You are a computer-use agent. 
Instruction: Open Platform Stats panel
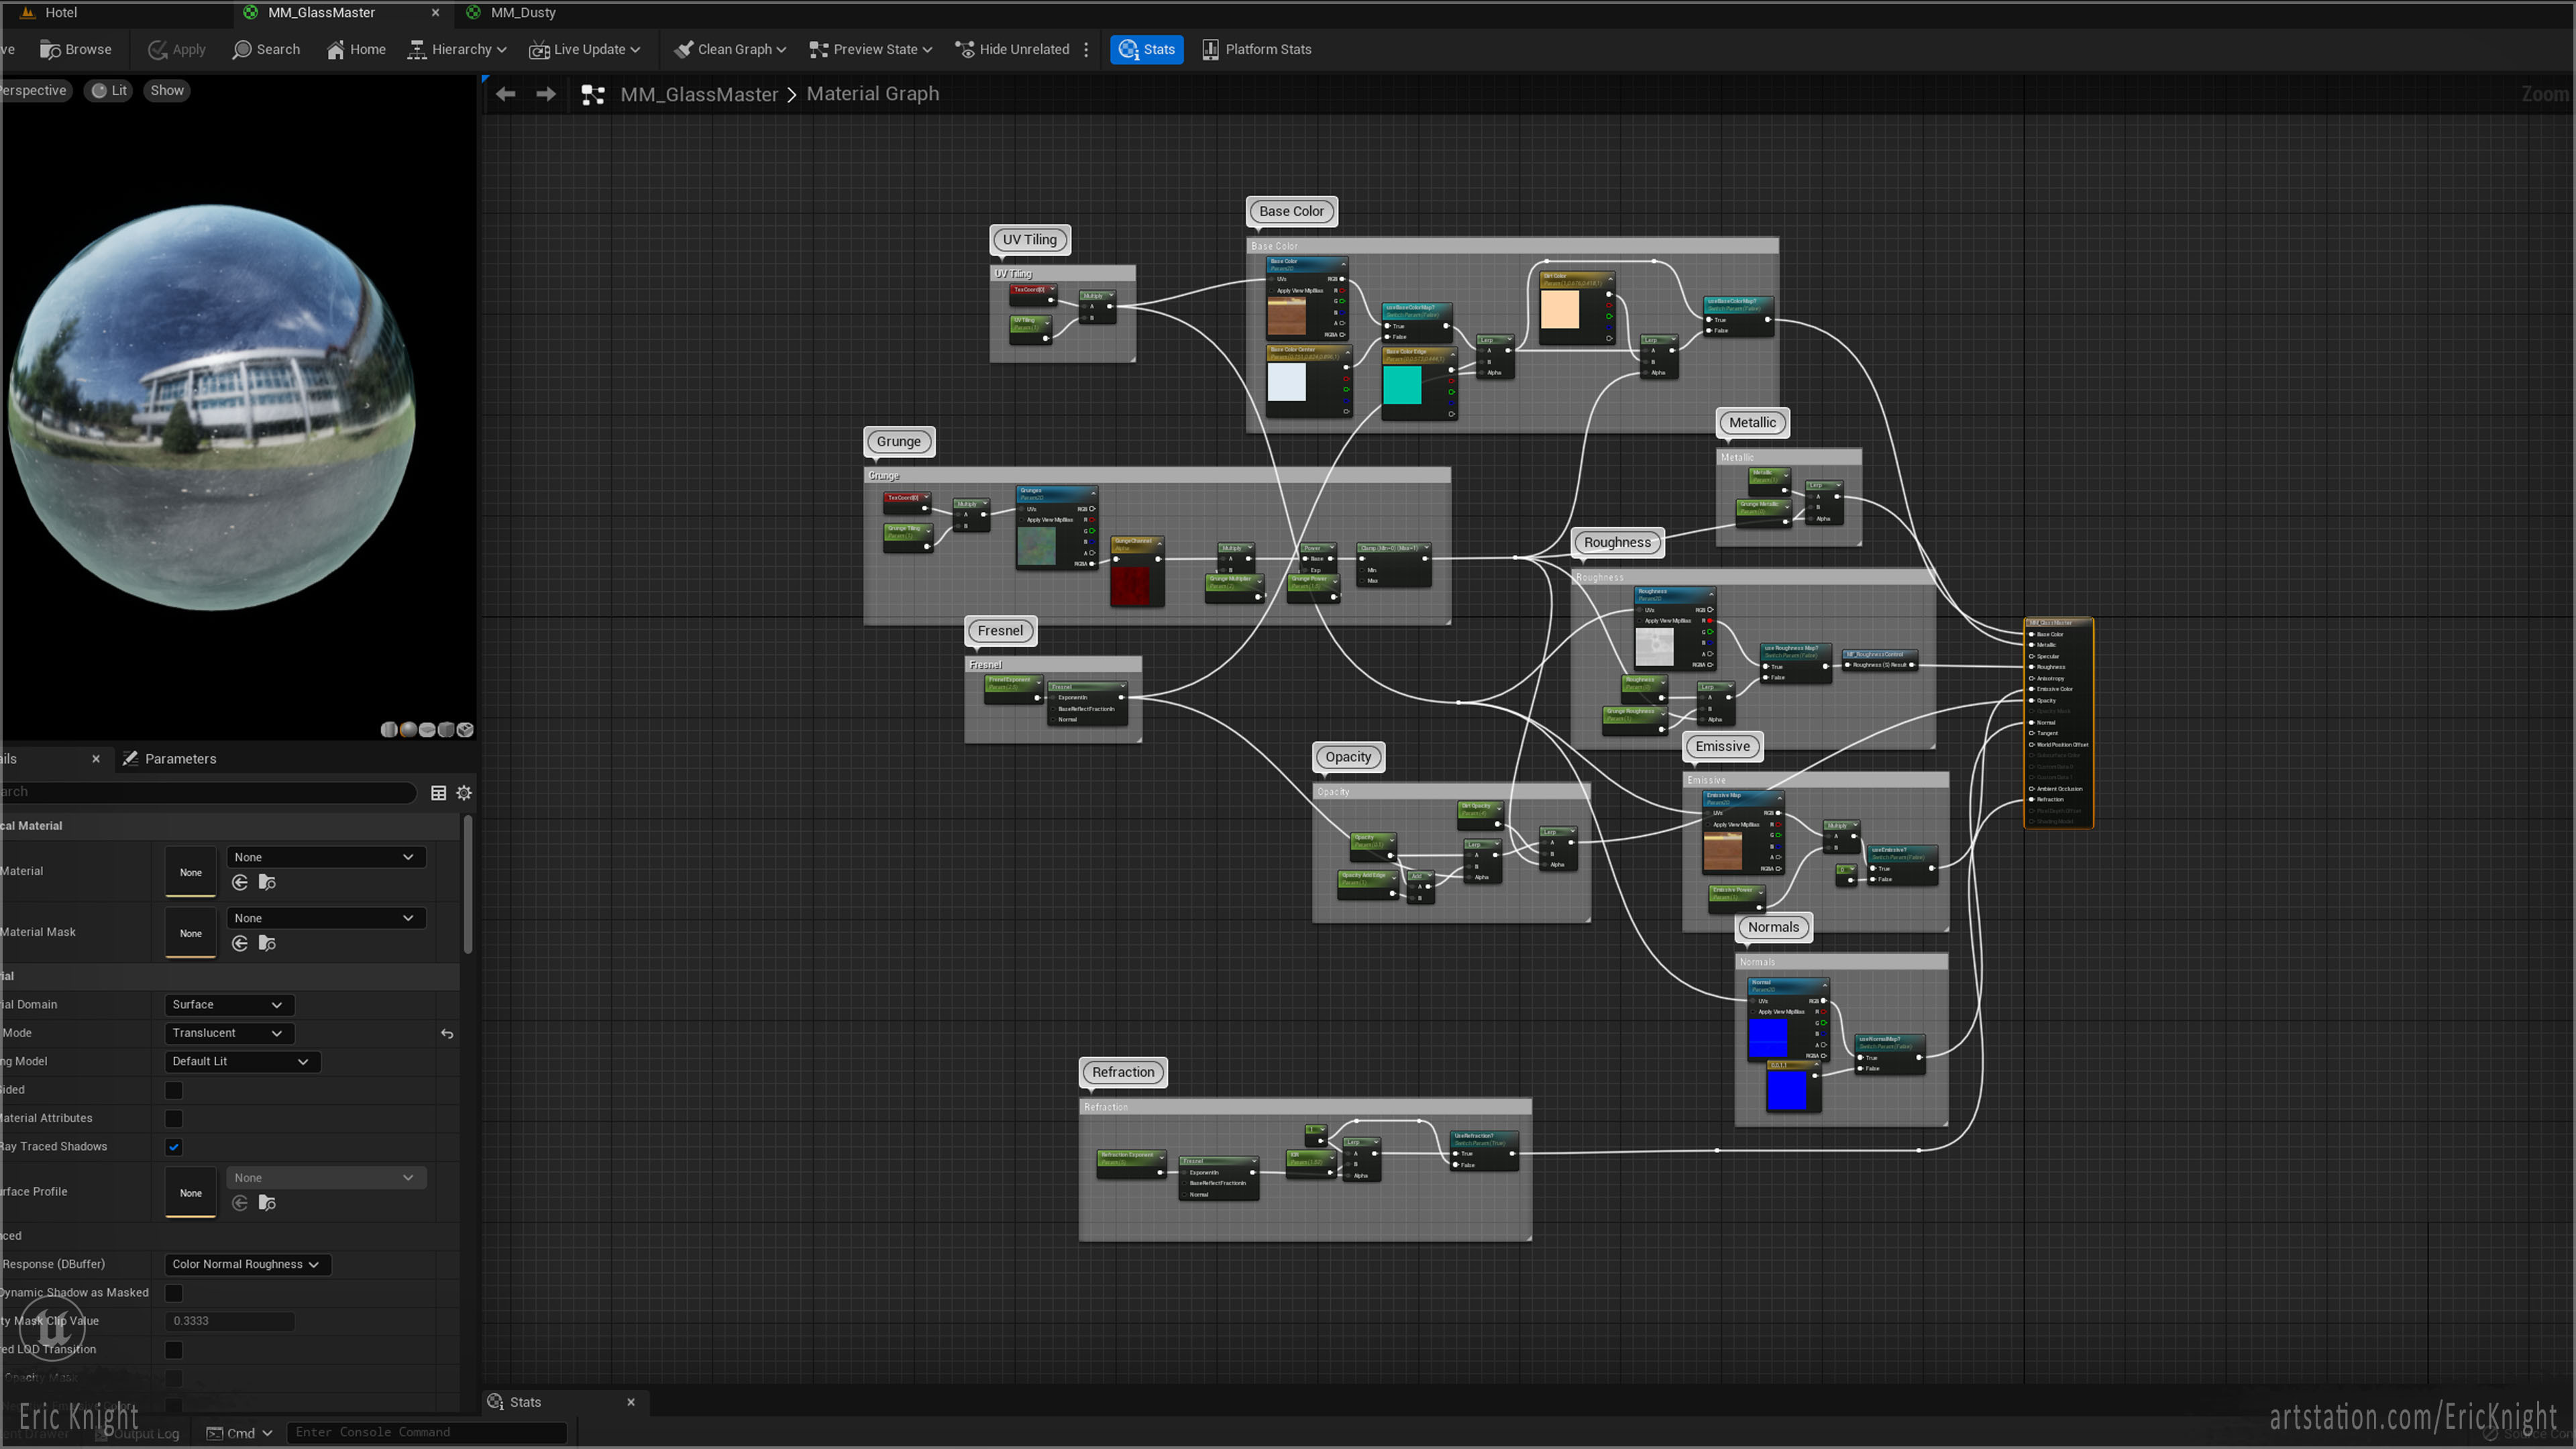coord(1257,49)
